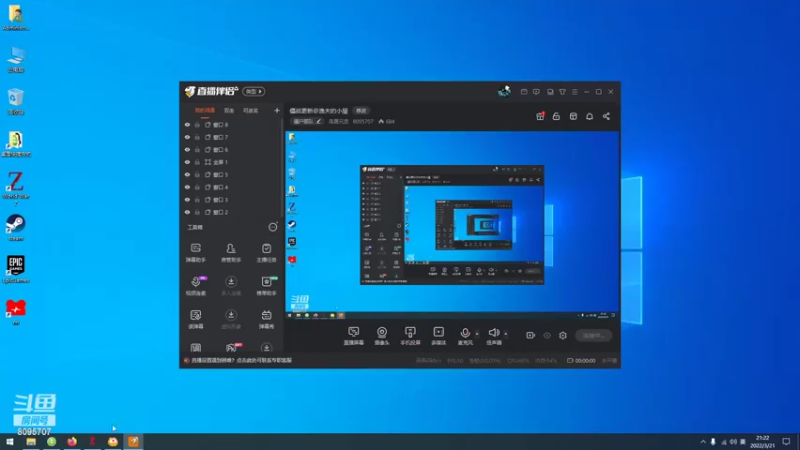Toggle visibility of the 窗口5 source

click(187, 174)
